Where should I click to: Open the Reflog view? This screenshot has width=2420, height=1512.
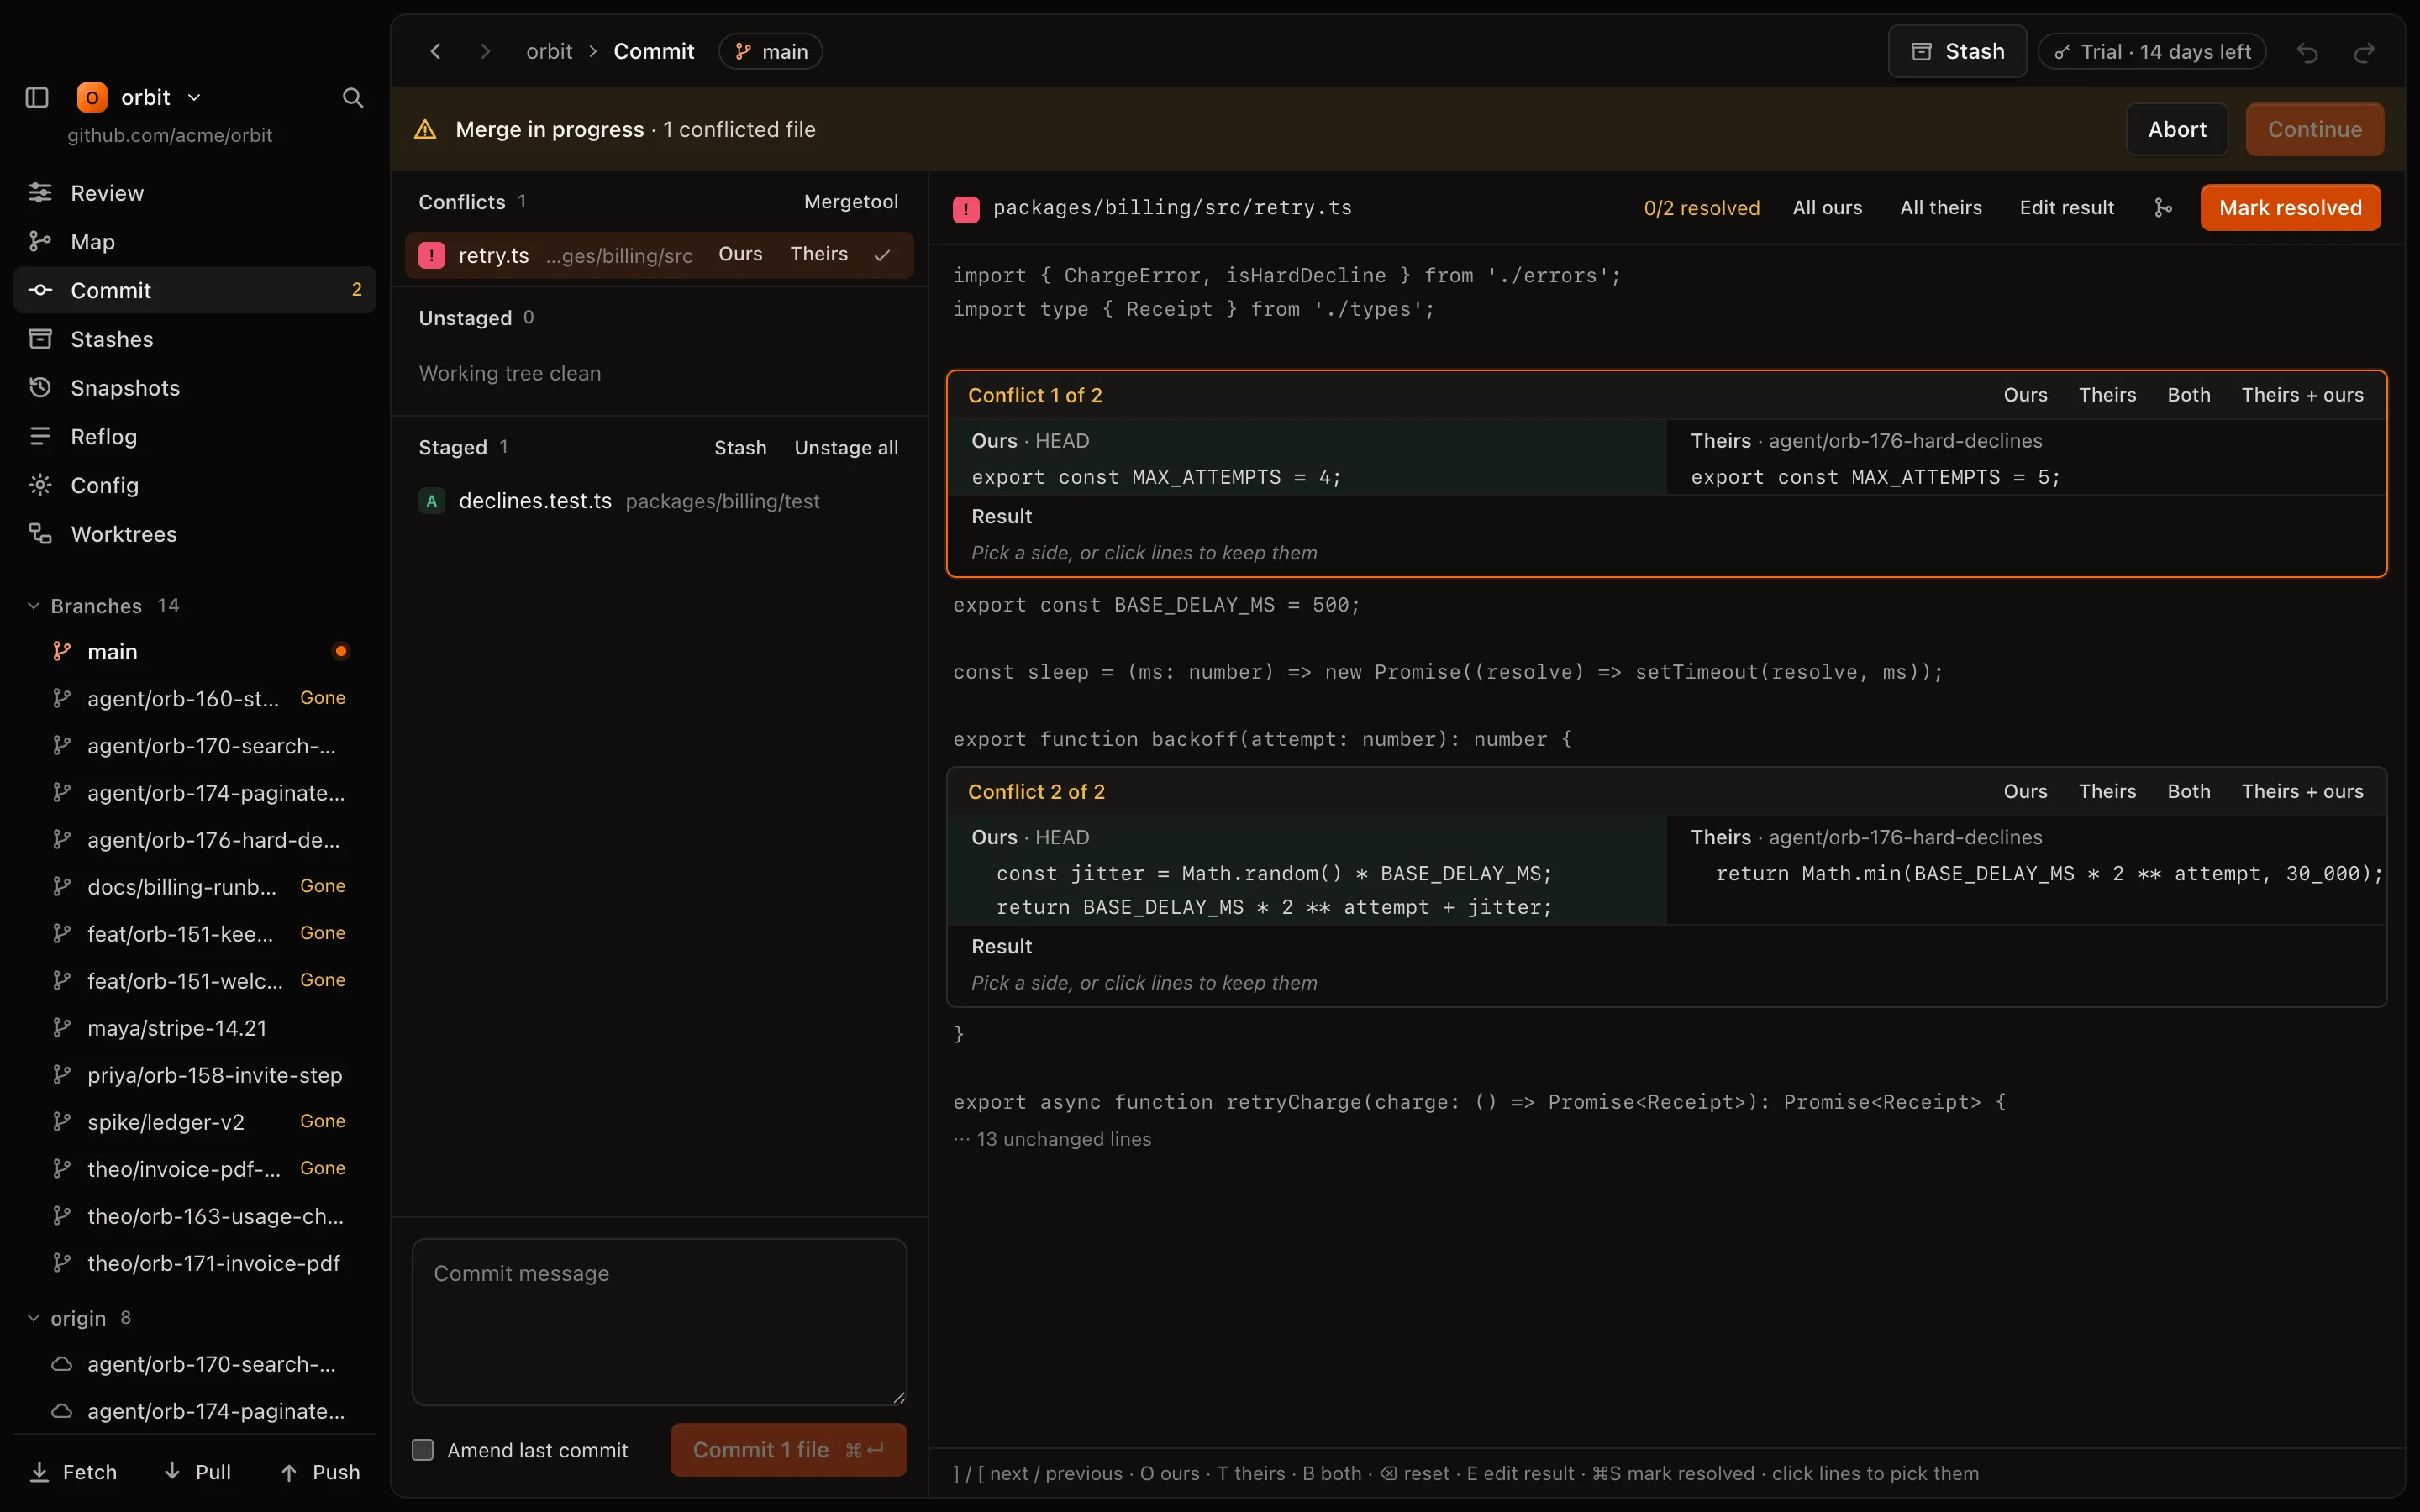pyautogui.click(x=195, y=436)
